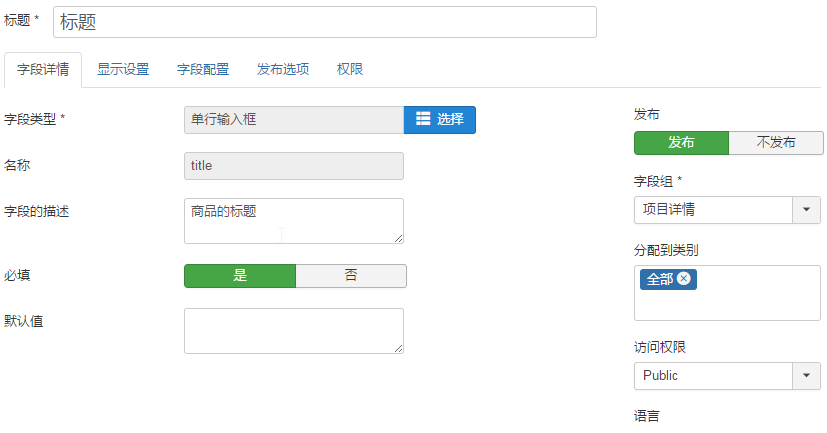Image resolution: width=827 pixels, height=433 pixels.
Task: Switch to the 显示设置 tab
Action: (x=123, y=70)
